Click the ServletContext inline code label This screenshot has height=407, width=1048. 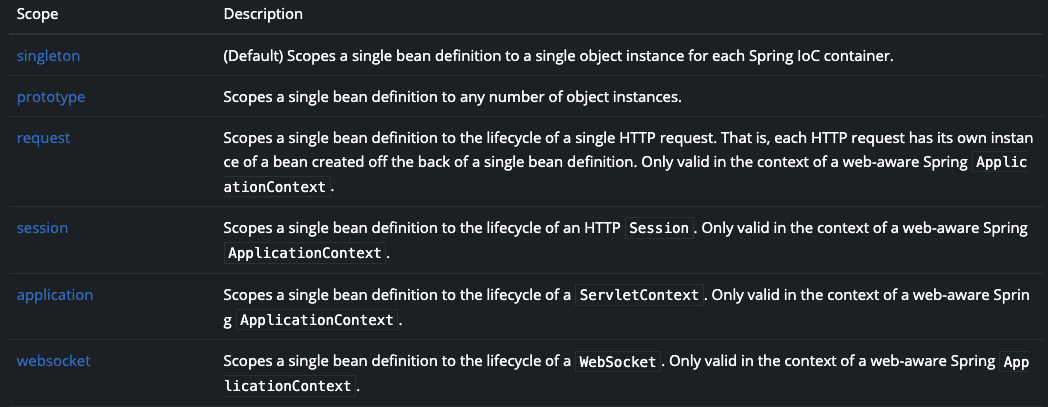coord(639,295)
